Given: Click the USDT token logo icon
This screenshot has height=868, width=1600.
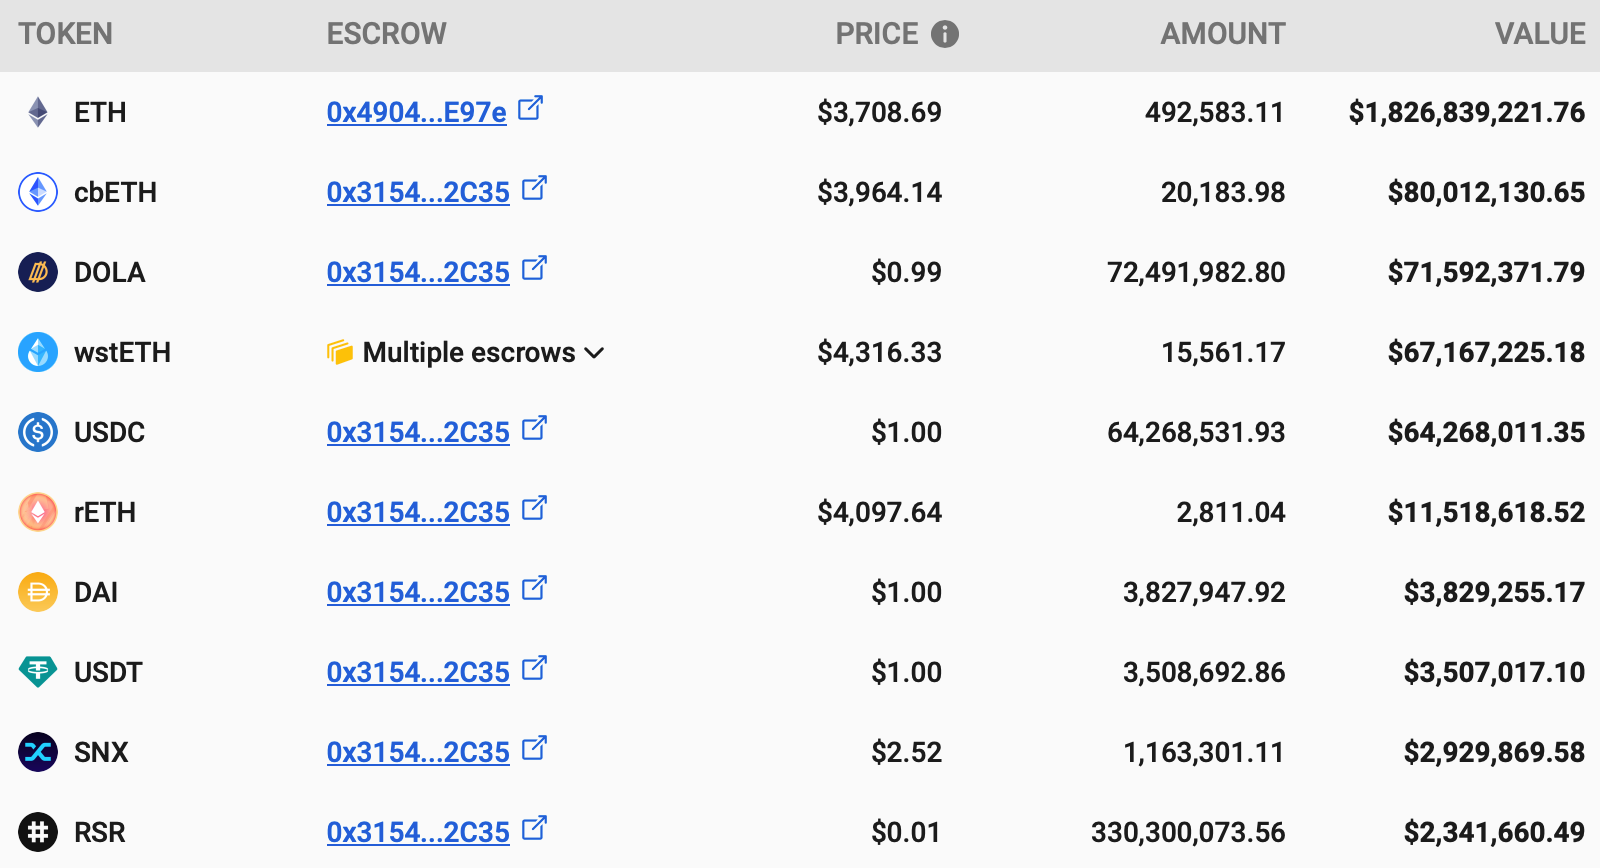Looking at the screenshot, I should 38,671.
